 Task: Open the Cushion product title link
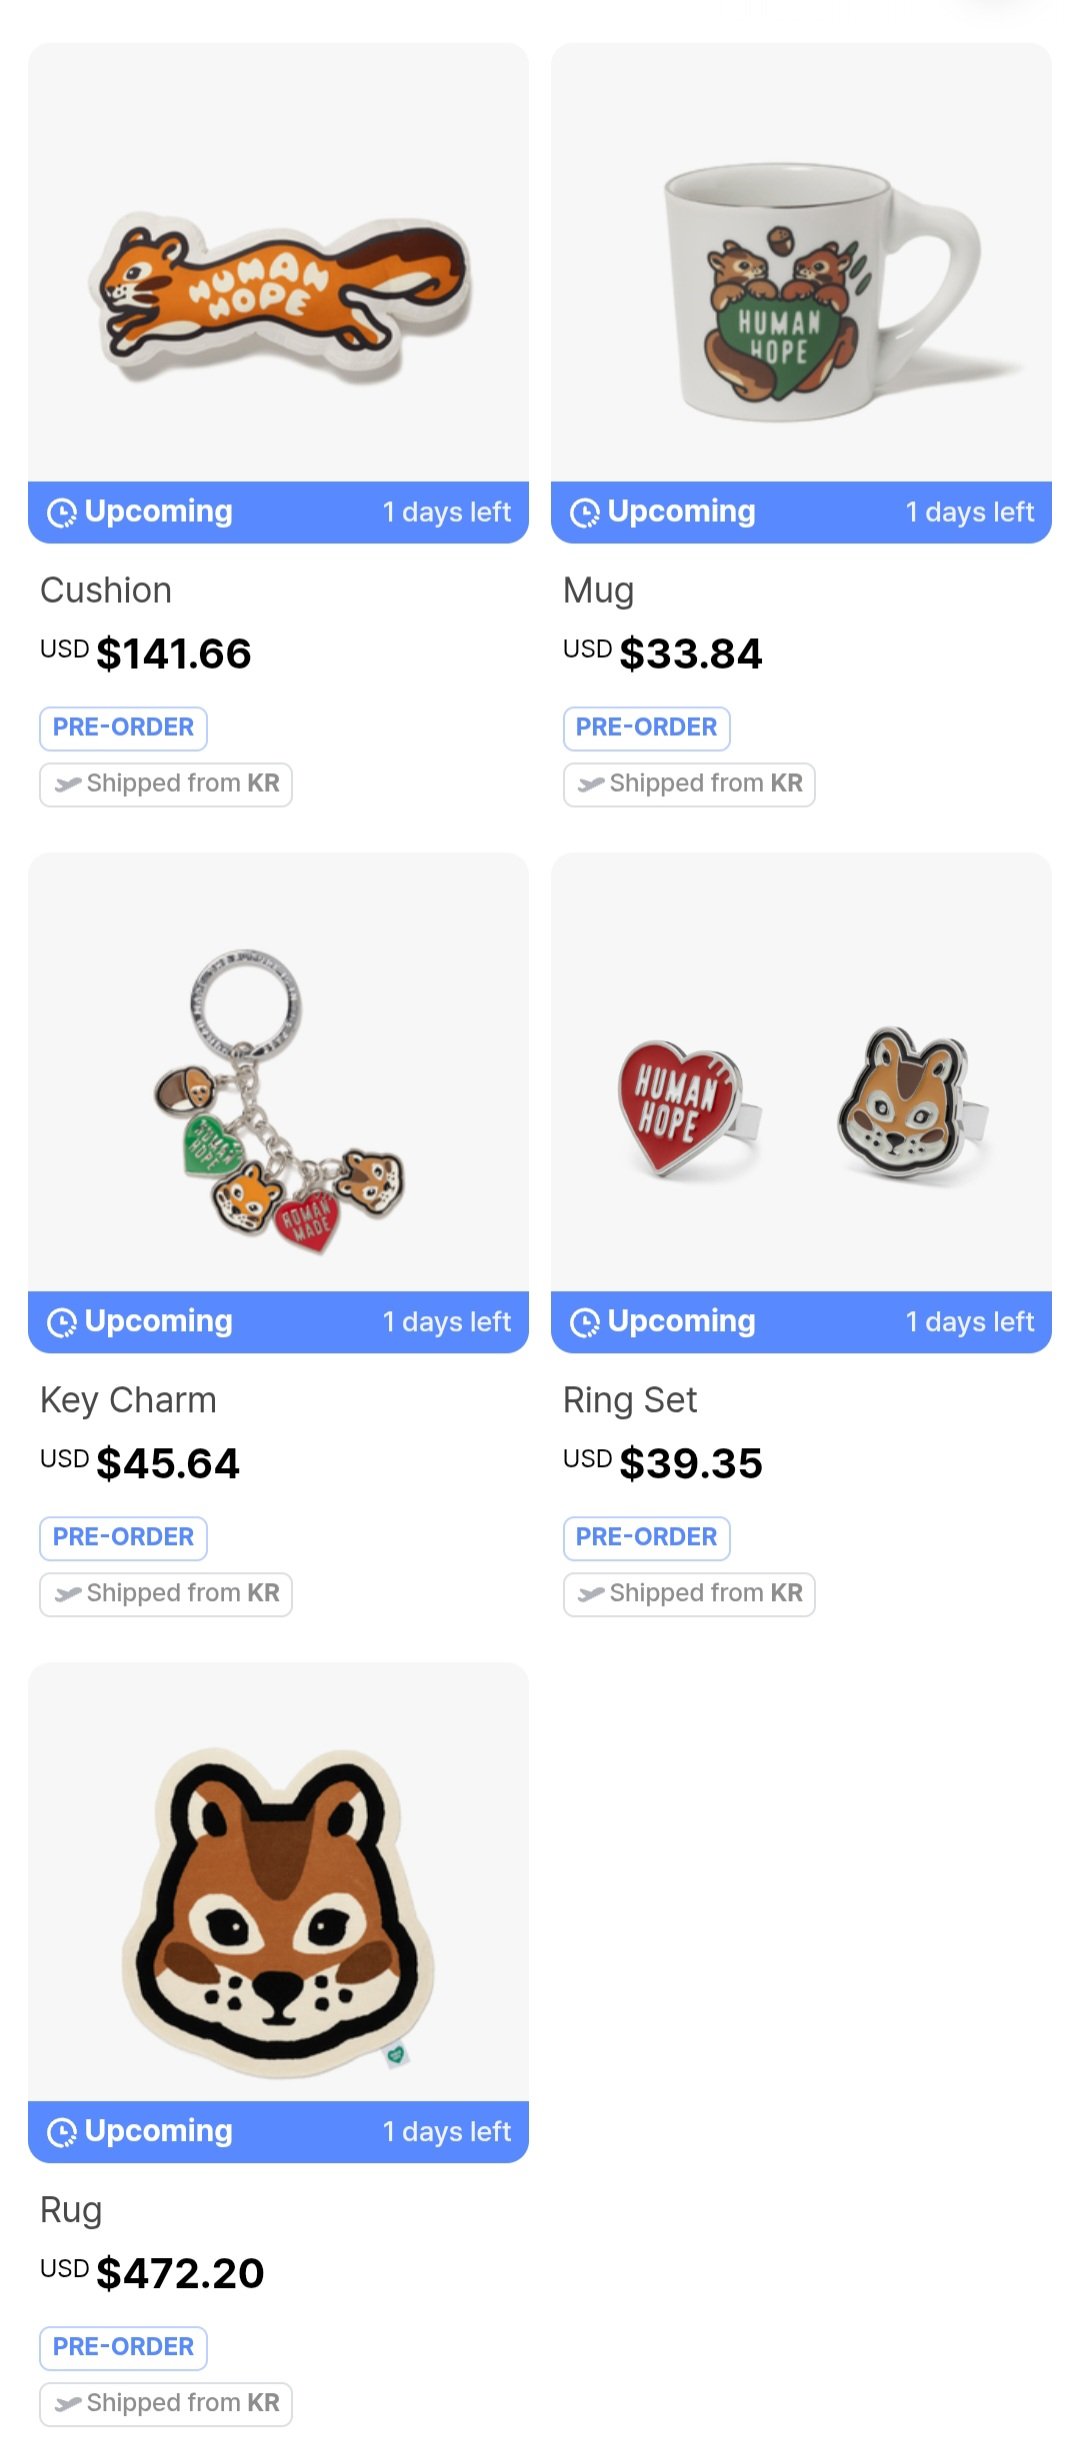pos(105,590)
